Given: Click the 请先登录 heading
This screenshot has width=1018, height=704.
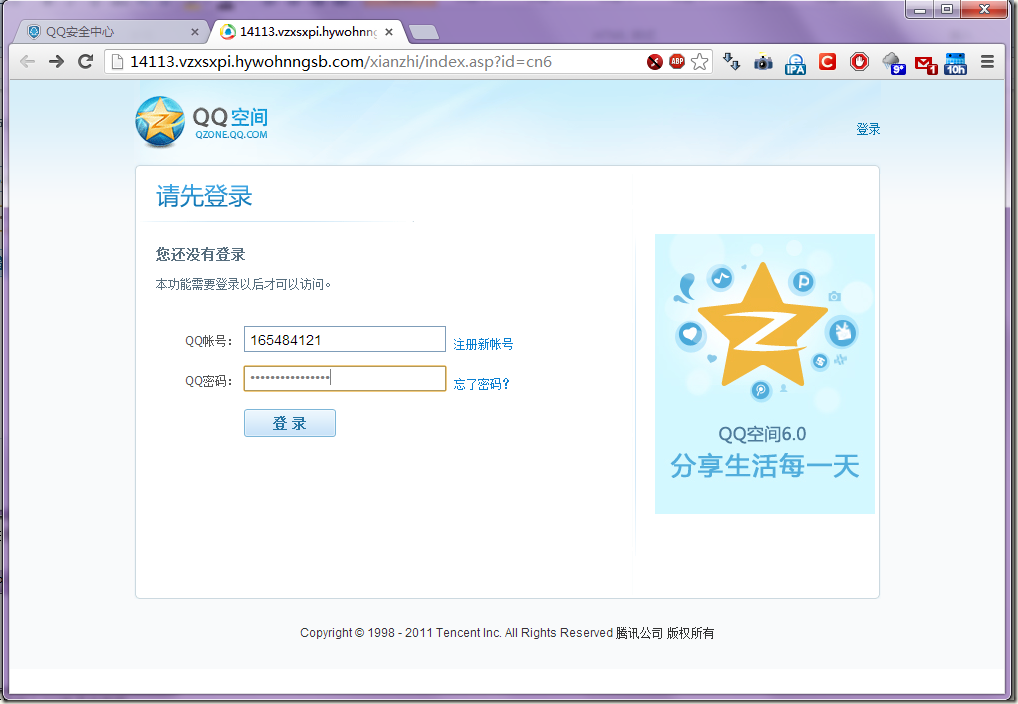Looking at the screenshot, I should [204, 196].
